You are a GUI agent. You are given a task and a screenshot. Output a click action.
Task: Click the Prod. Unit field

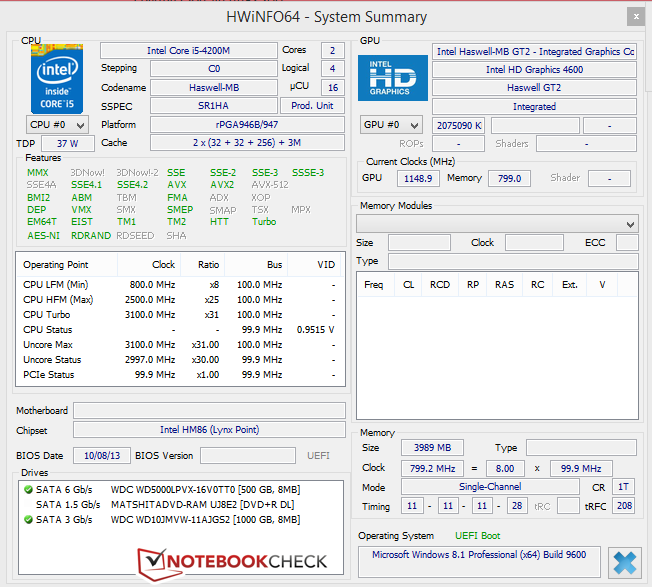click(312, 106)
